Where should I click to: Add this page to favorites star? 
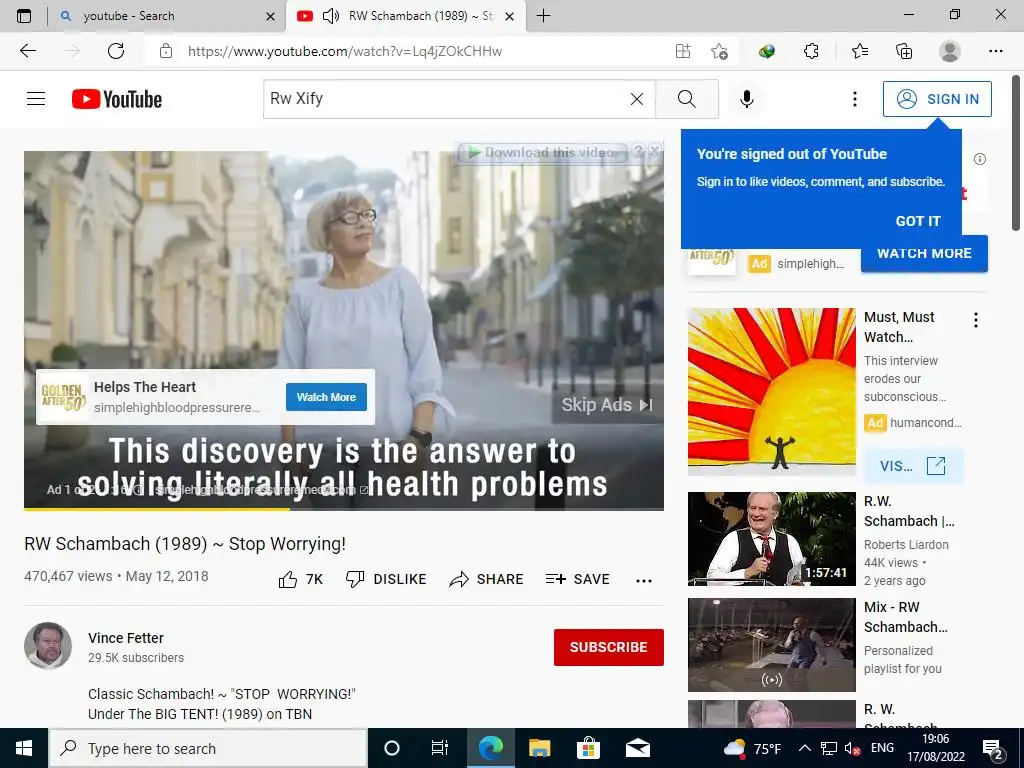tap(719, 51)
